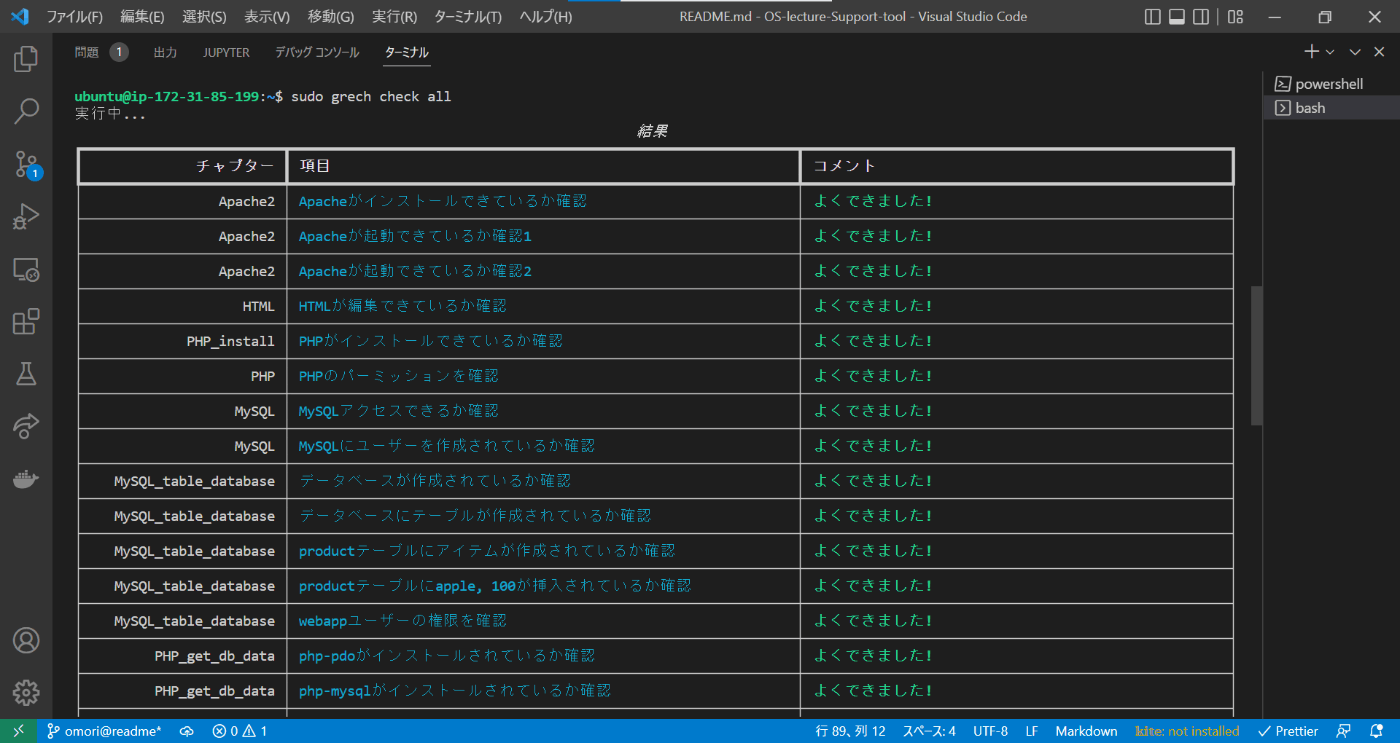Click the omori@readme* branch in status bar
The width and height of the screenshot is (1400, 743).
click(x=105, y=731)
